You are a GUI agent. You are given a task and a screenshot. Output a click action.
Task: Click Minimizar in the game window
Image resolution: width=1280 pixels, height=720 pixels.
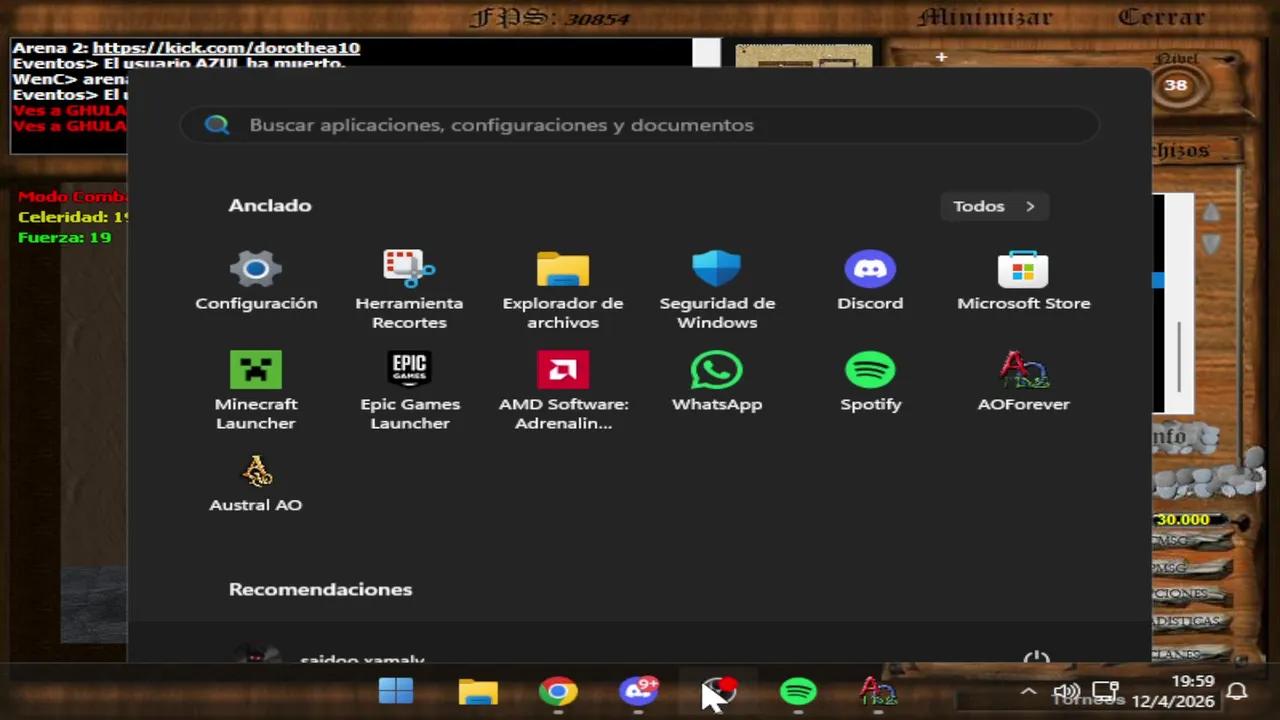click(985, 17)
